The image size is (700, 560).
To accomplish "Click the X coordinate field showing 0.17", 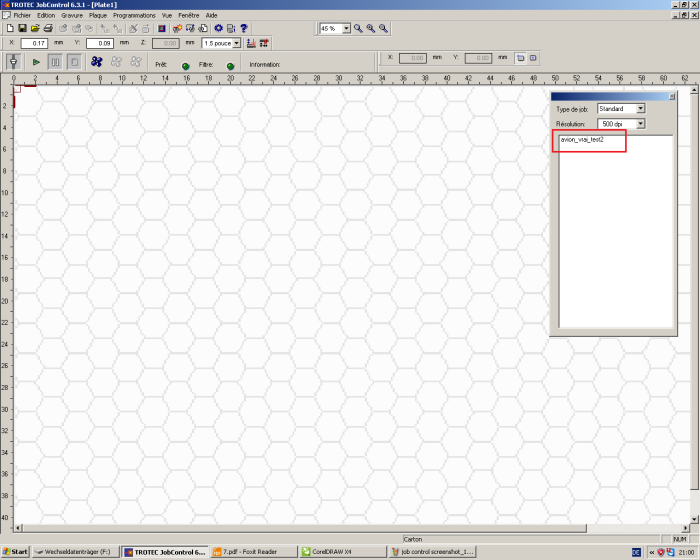I will tap(34, 43).
